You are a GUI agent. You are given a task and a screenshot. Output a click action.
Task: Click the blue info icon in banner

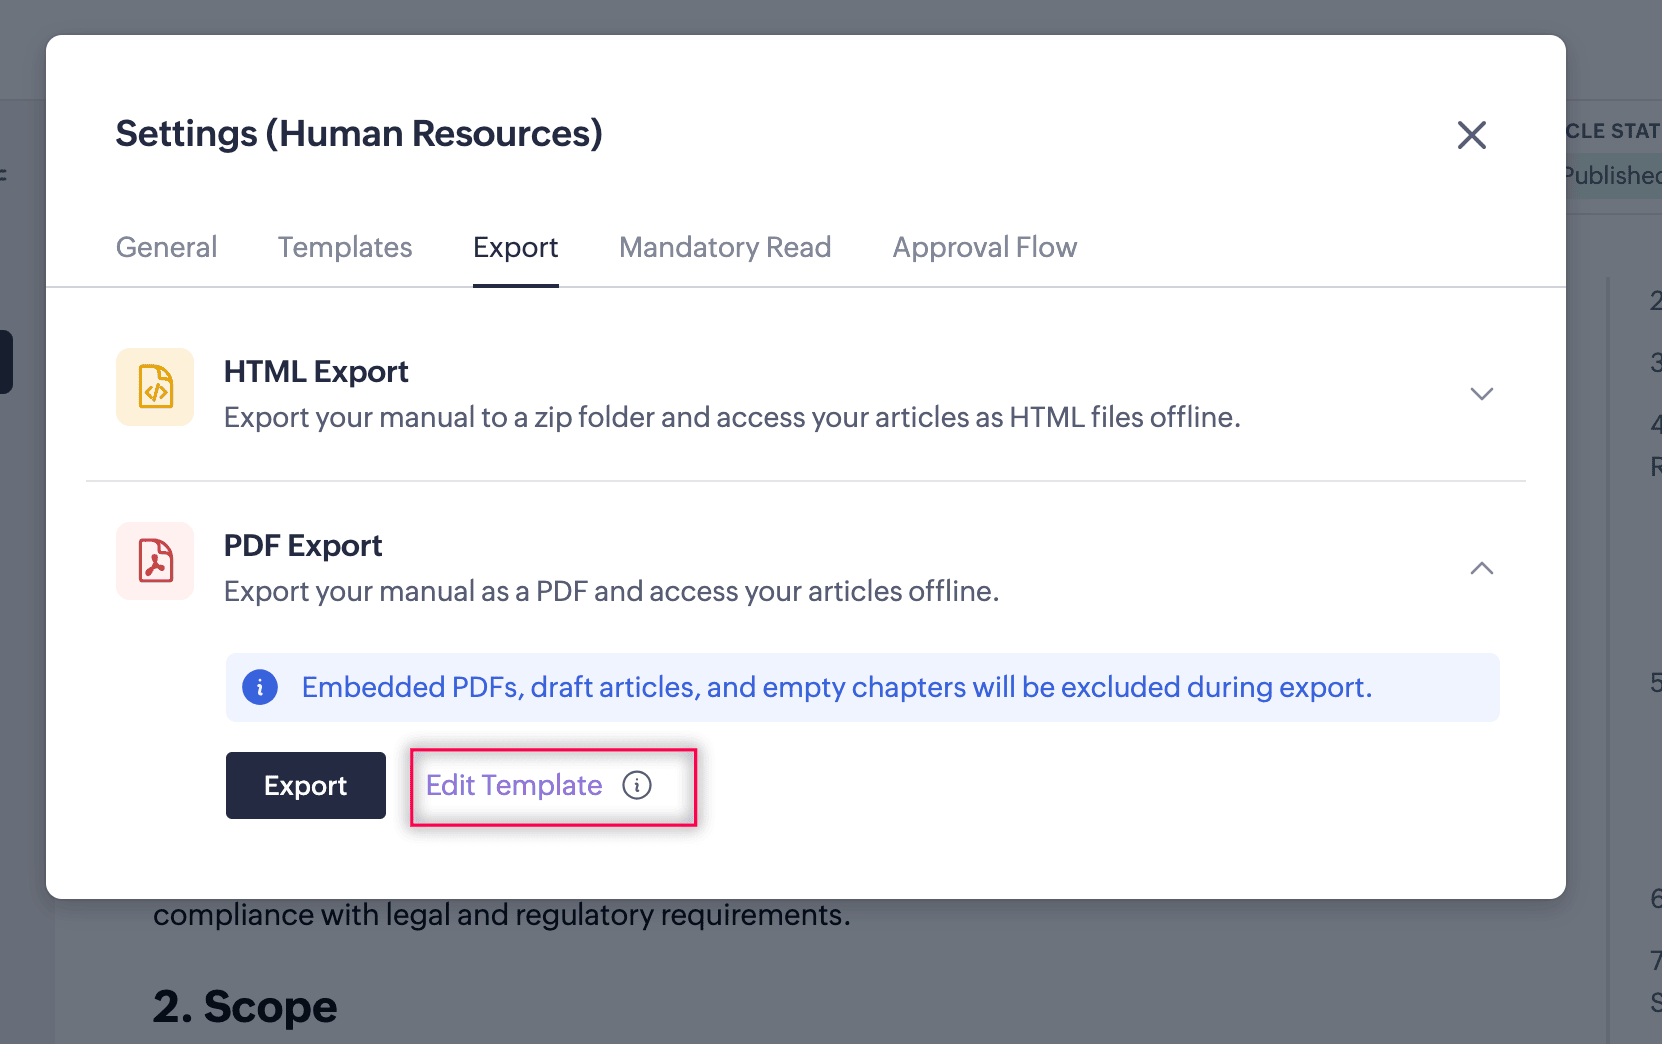click(260, 687)
